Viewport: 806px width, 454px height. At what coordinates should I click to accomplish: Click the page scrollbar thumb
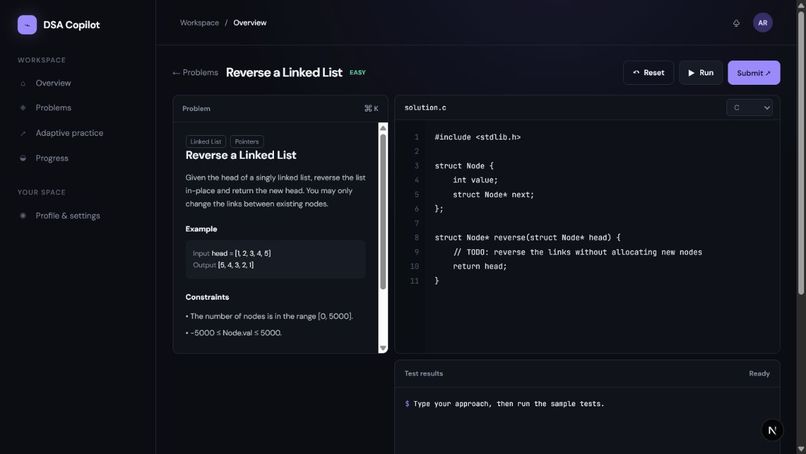801,153
